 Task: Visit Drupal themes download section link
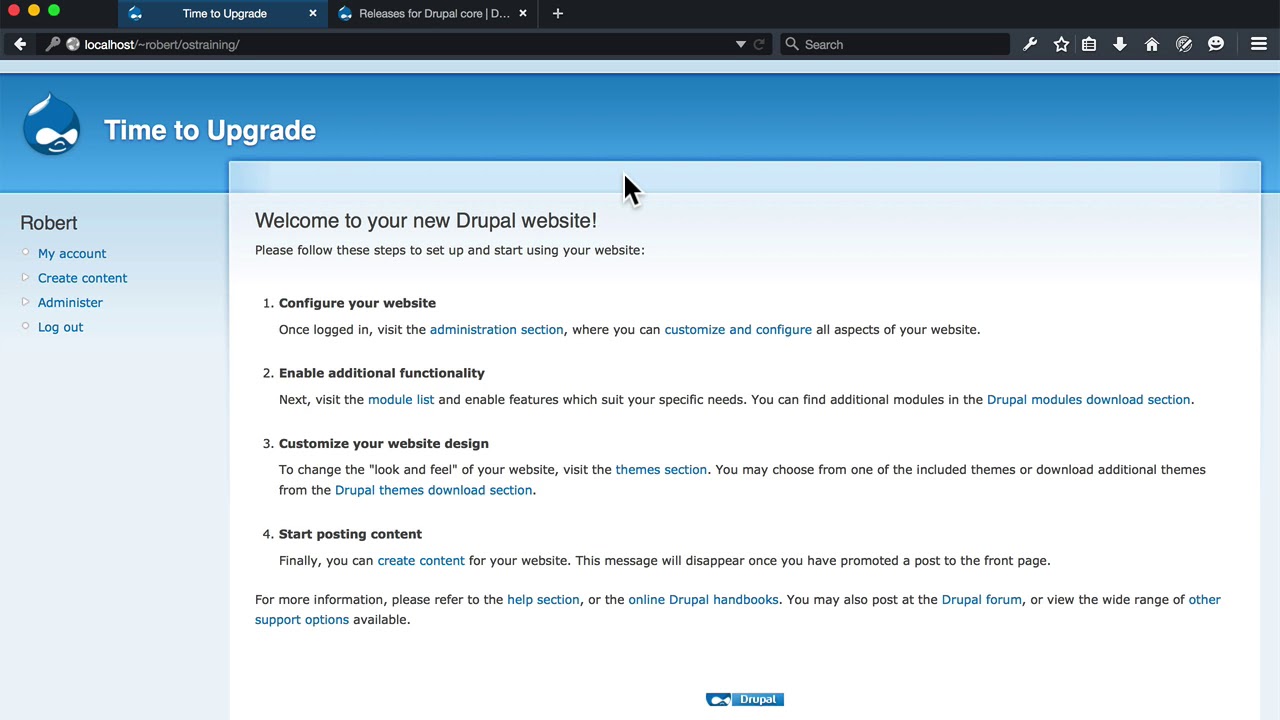[433, 490]
